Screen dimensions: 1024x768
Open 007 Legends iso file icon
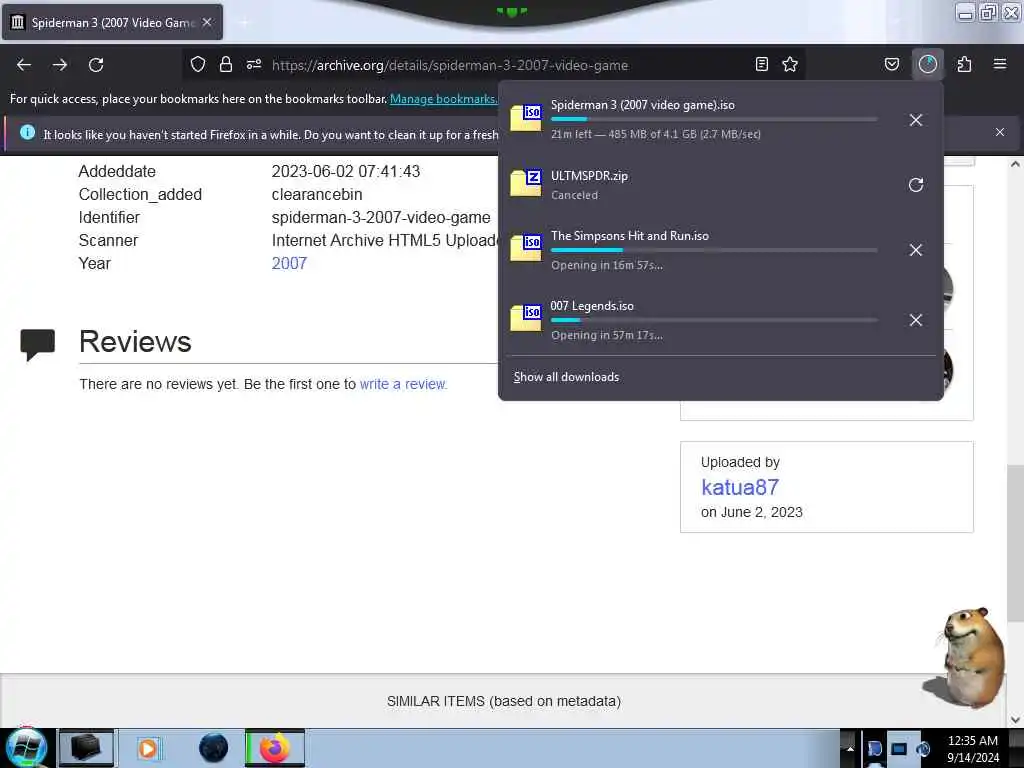pyautogui.click(x=526, y=318)
